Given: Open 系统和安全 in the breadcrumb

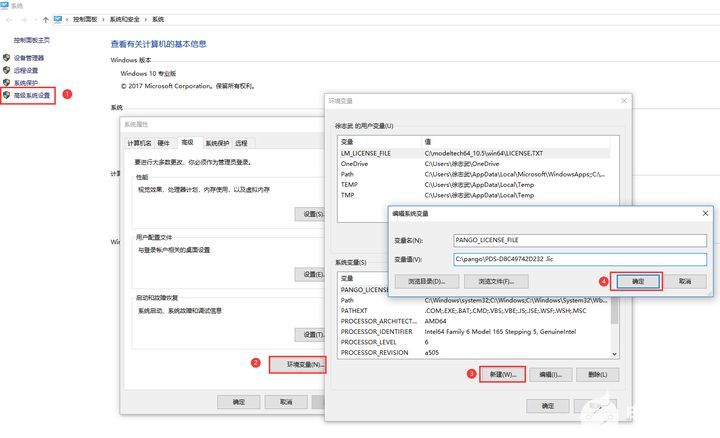Looking at the screenshot, I should [124, 19].
